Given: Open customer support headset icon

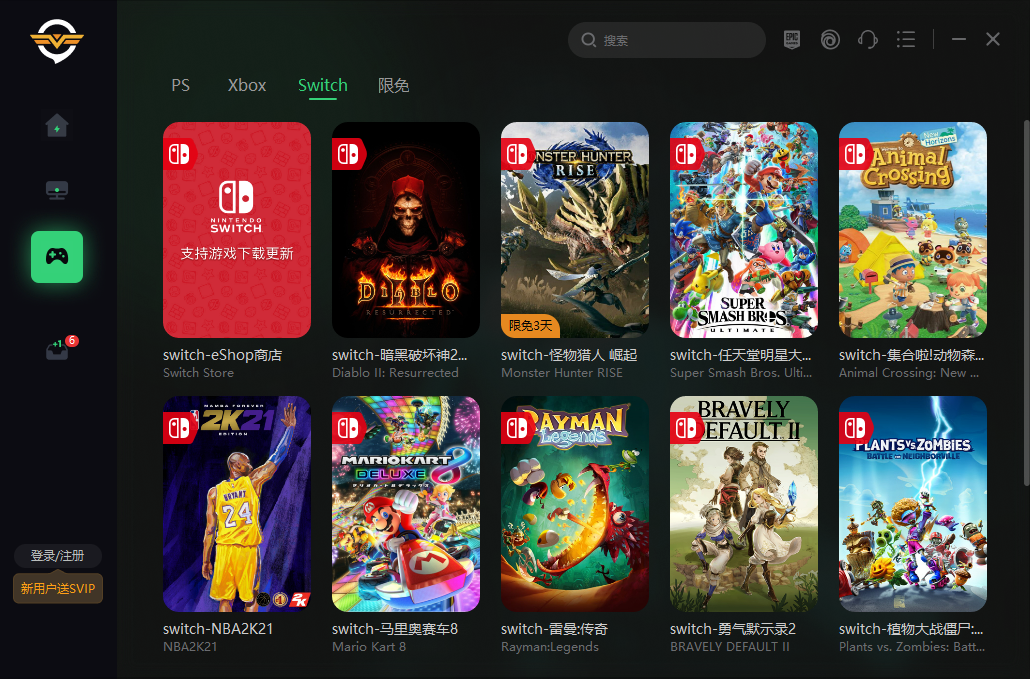Looking at the screenshot, I should click(x=868, y=40).
